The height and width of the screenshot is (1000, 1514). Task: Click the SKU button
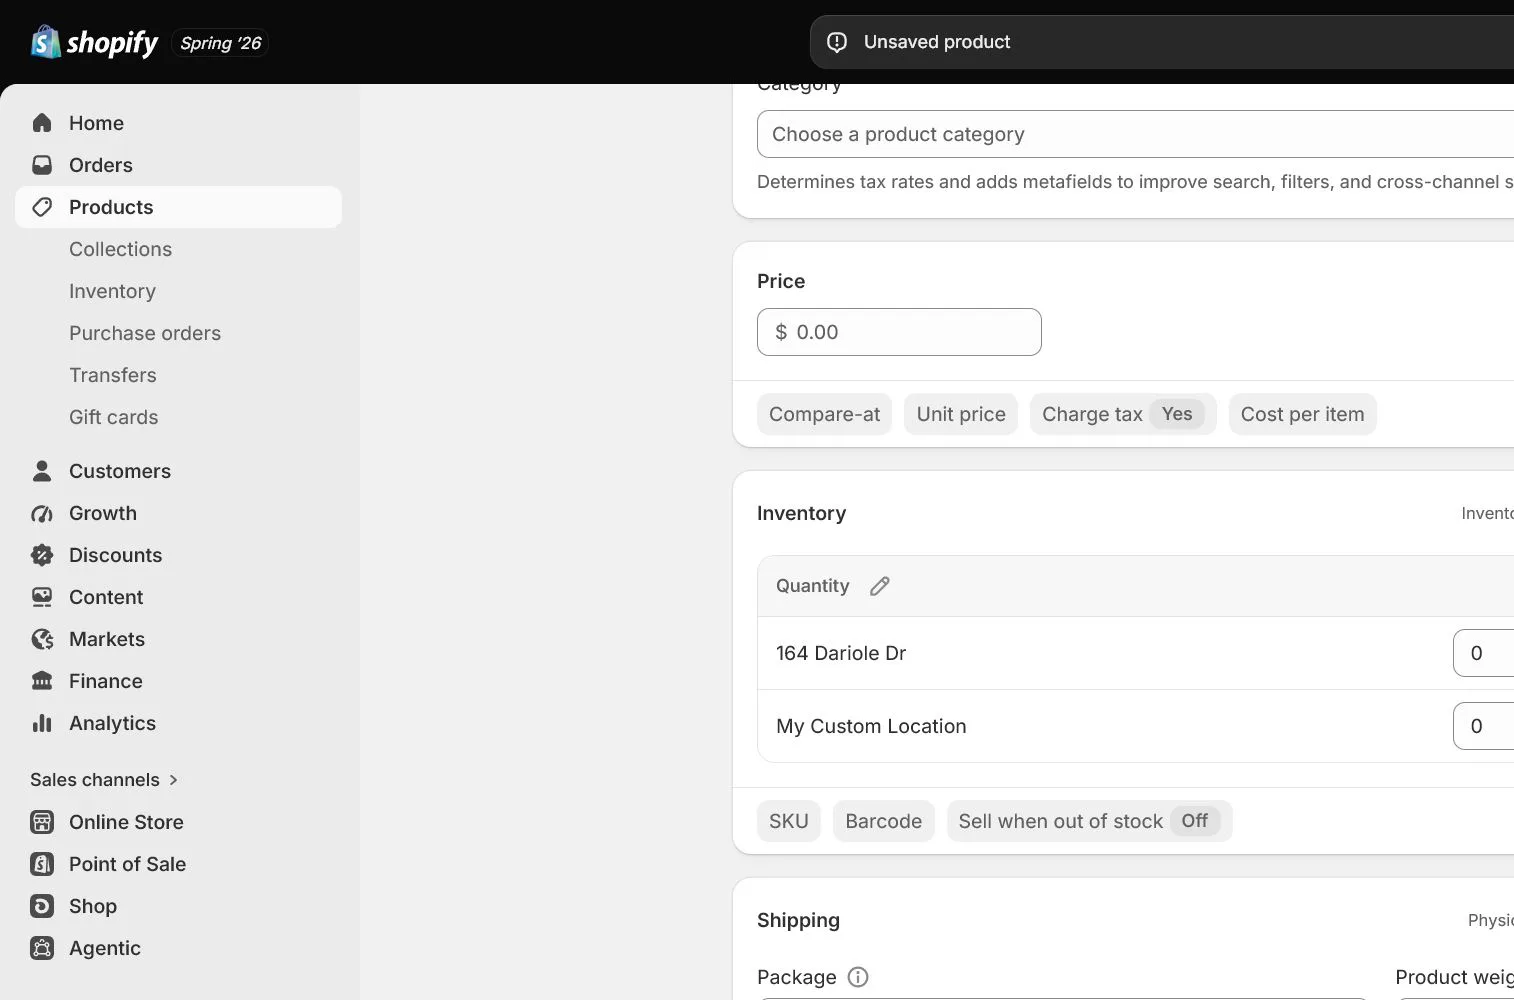click(x=789, y=821)
